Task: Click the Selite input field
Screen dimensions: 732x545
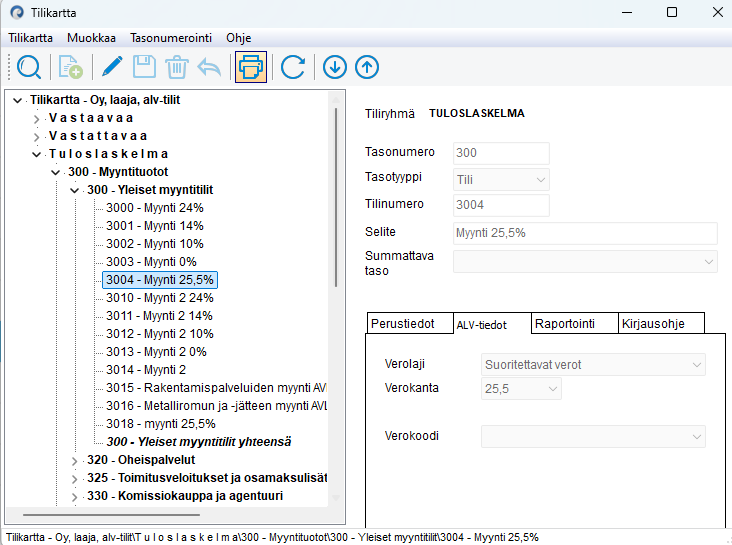Action: pyautogui.click(x=585, y=233)
